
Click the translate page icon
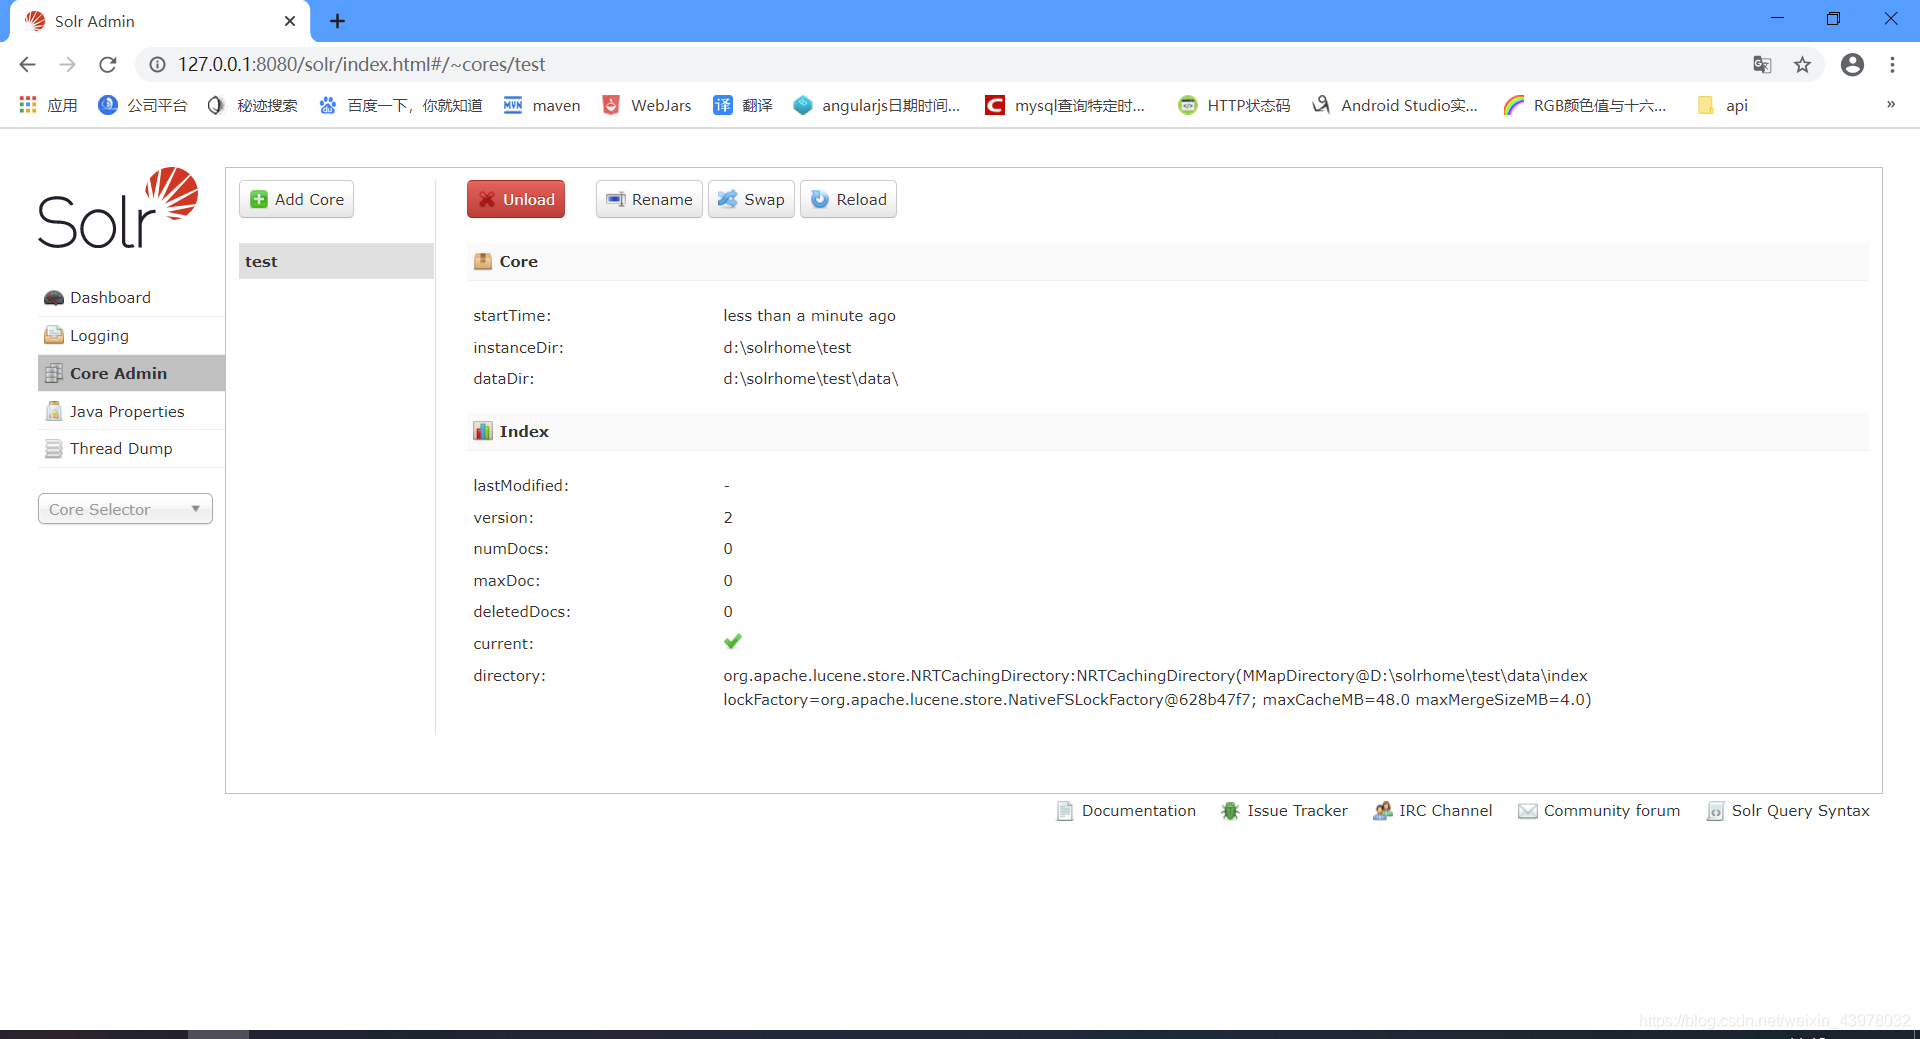click(1762, 64)
